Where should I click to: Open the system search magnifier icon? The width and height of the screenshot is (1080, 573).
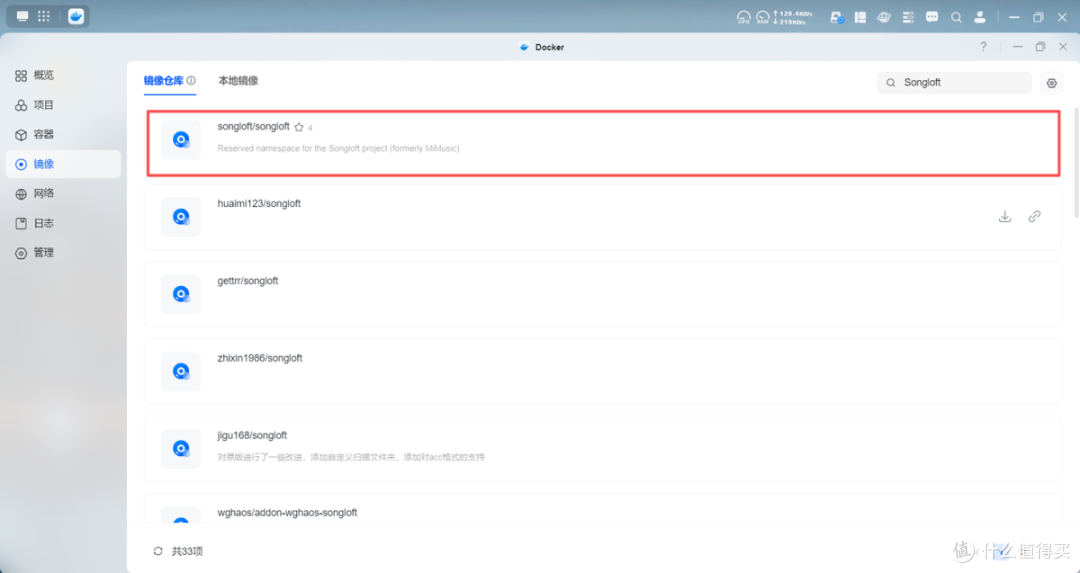click(956, 17)
